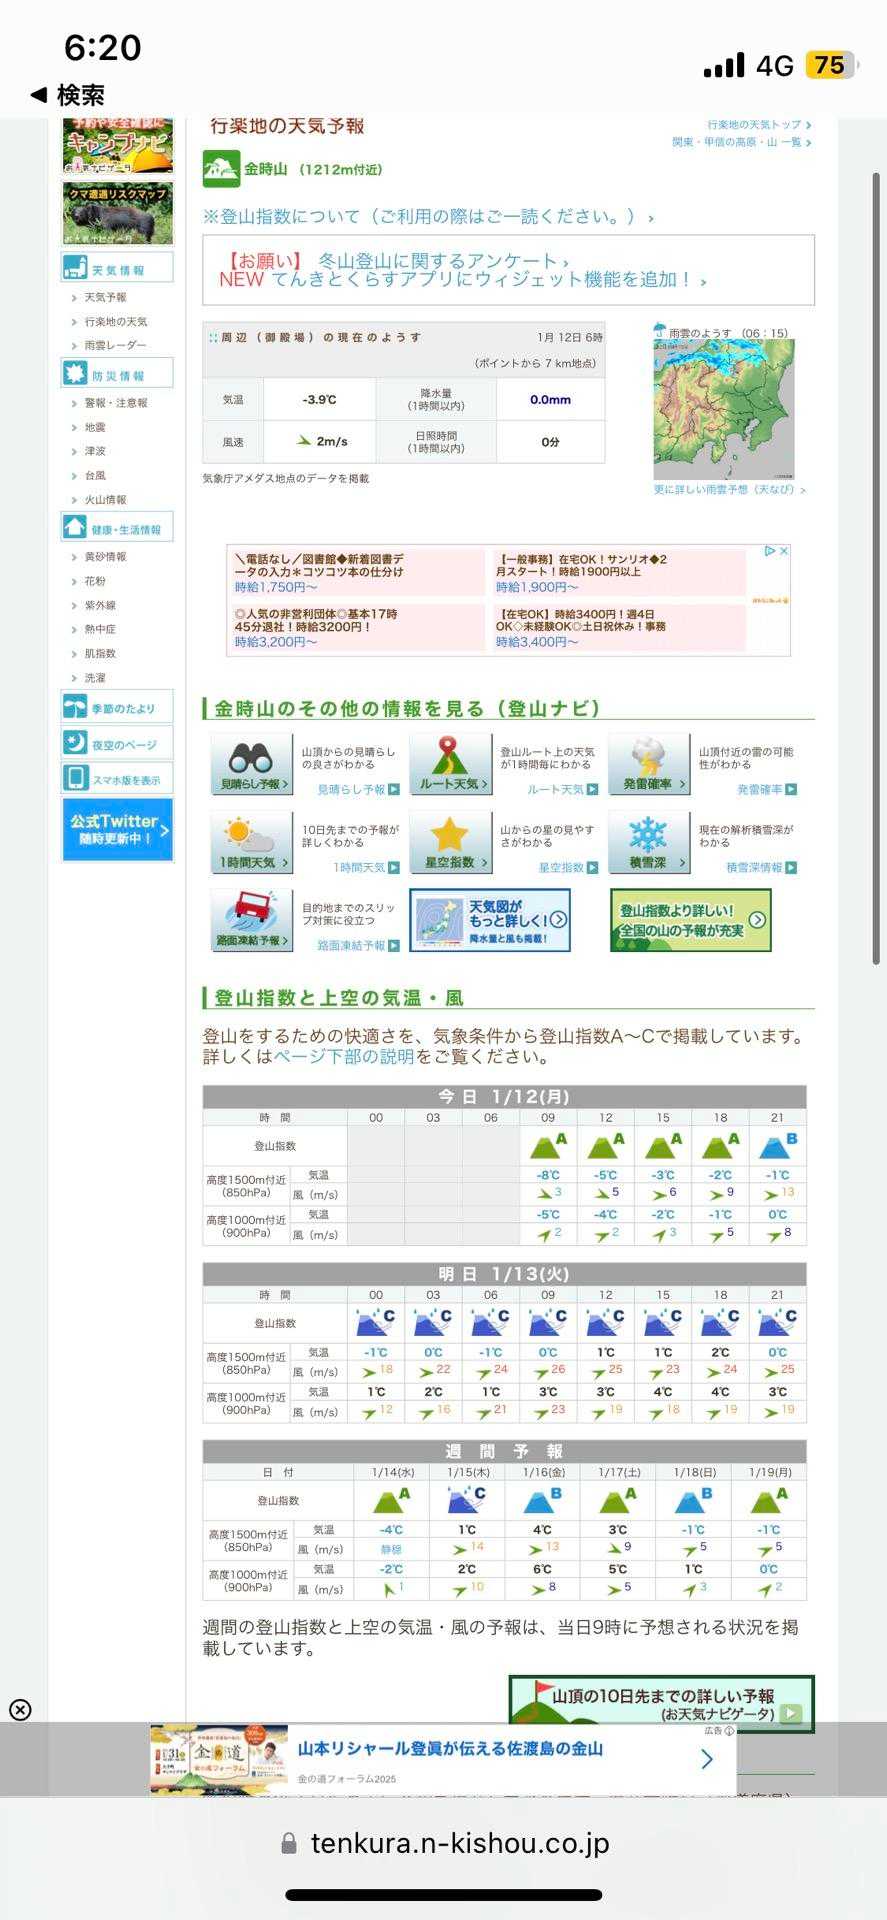Expand the 天気情報 sidebar section
The width and height of the screenshot is (887, 1920).
tap(117, 268)
